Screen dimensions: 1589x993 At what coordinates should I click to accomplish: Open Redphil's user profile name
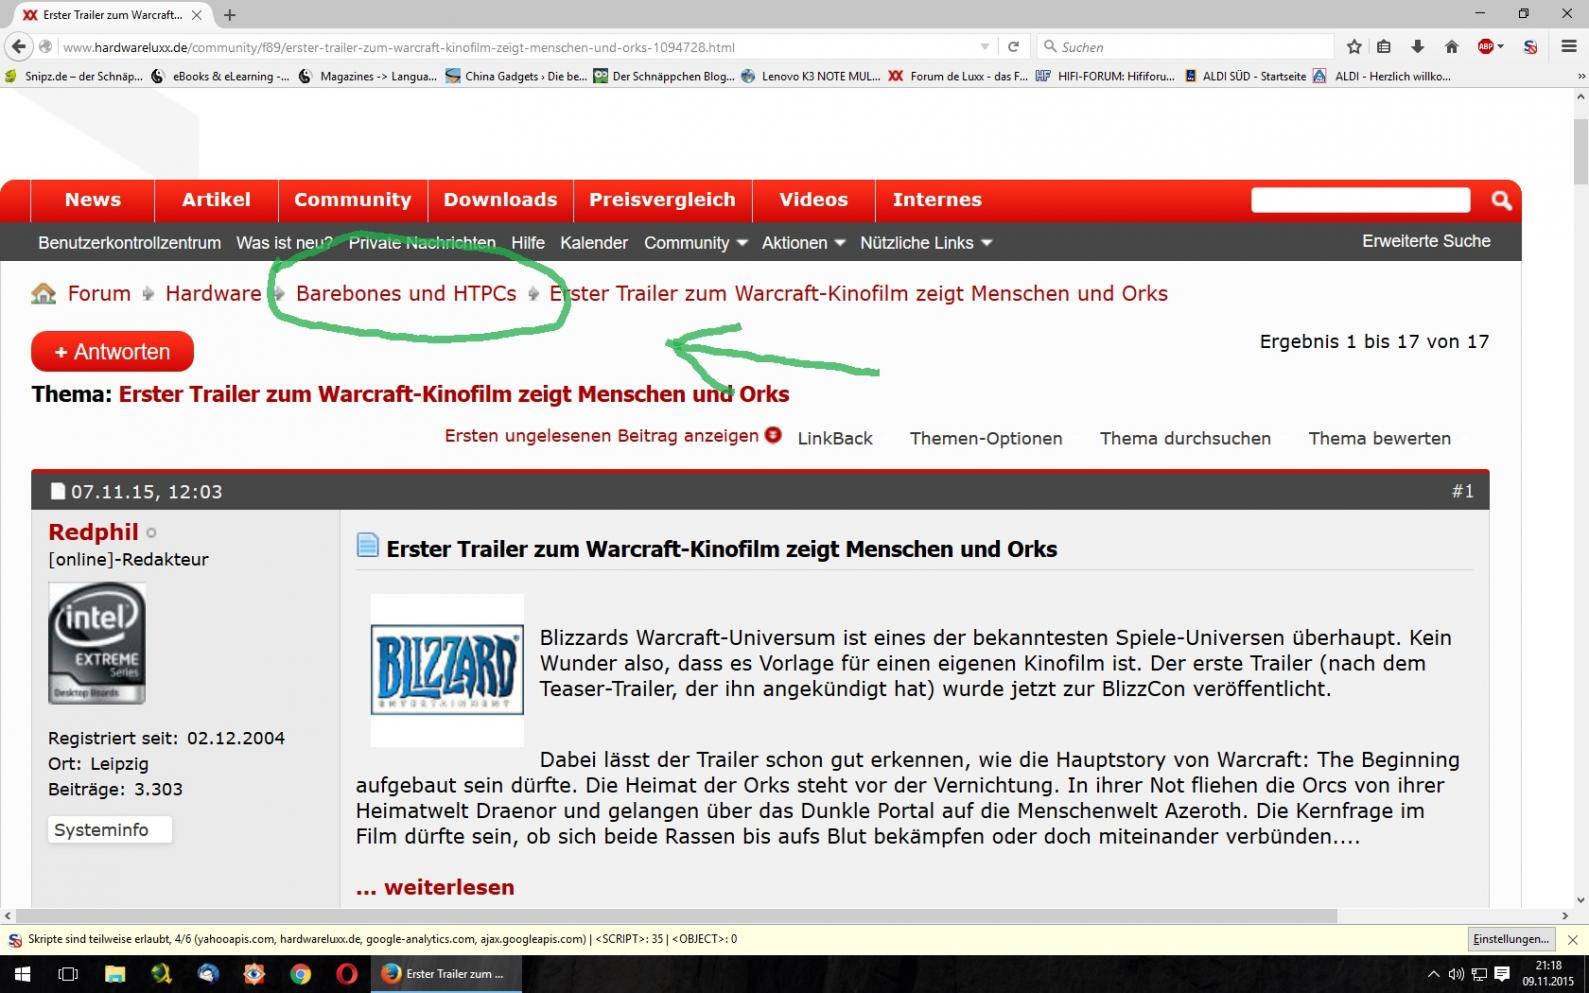coord(93,532)
